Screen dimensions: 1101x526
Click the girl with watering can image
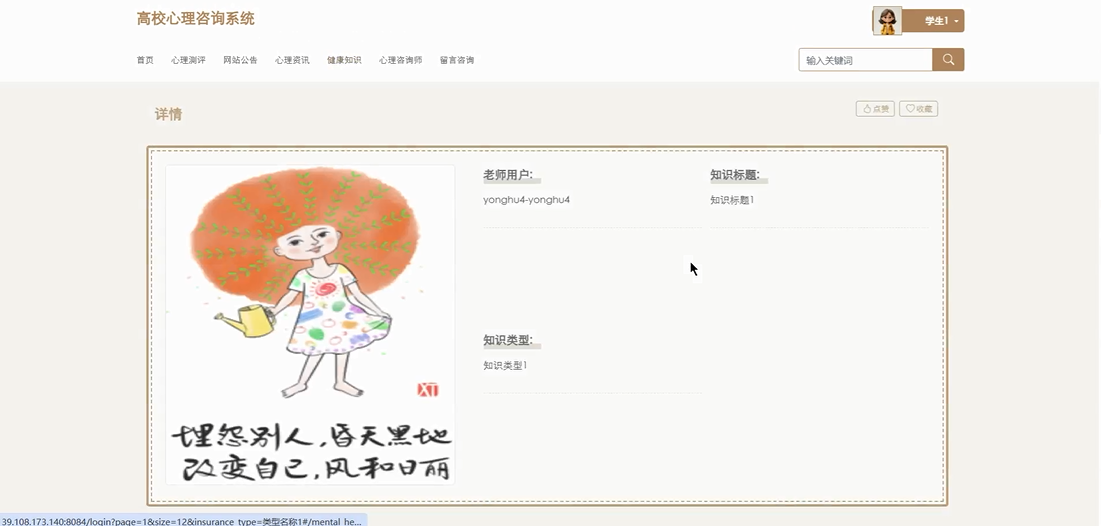point(310,324)
